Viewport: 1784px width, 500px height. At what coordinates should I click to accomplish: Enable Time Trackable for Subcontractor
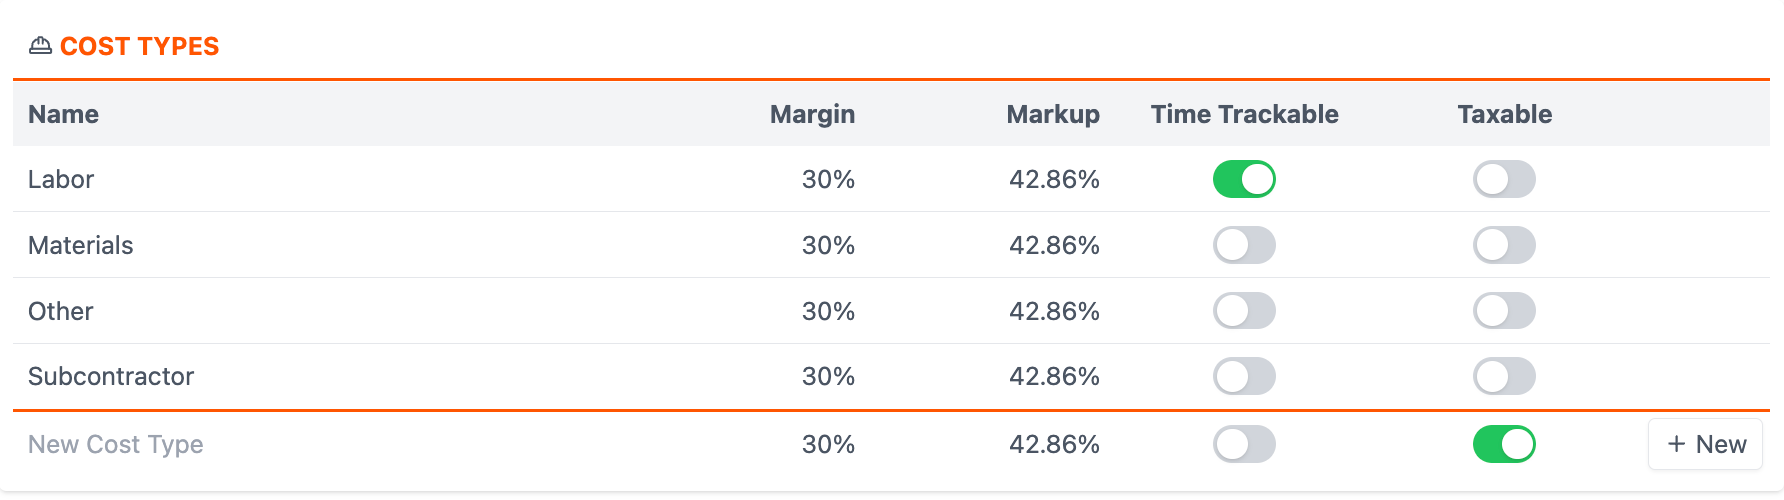pos(1244,376)
